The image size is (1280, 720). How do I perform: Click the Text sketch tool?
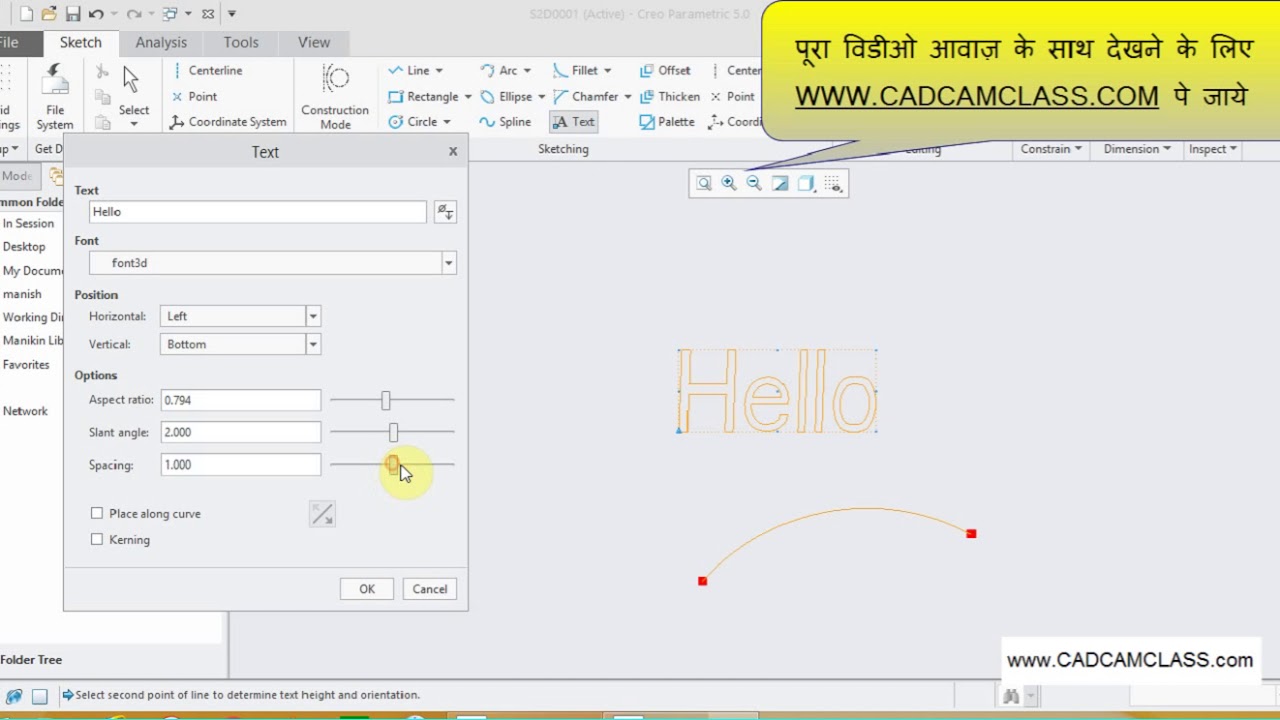pos(574,122)
